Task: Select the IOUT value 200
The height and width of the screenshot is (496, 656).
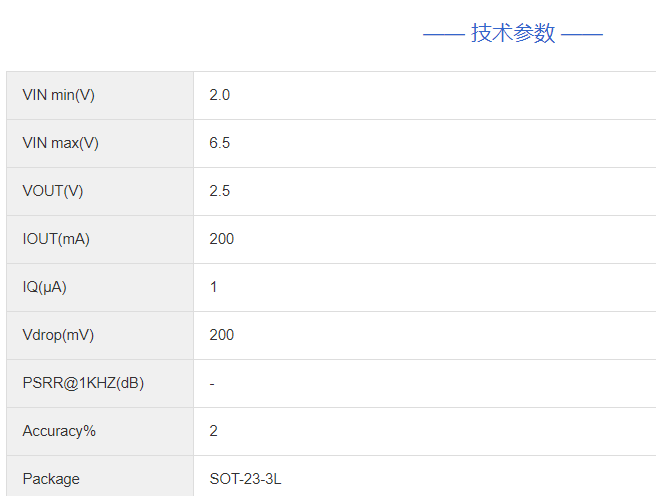Action: (x=222, y=239)
